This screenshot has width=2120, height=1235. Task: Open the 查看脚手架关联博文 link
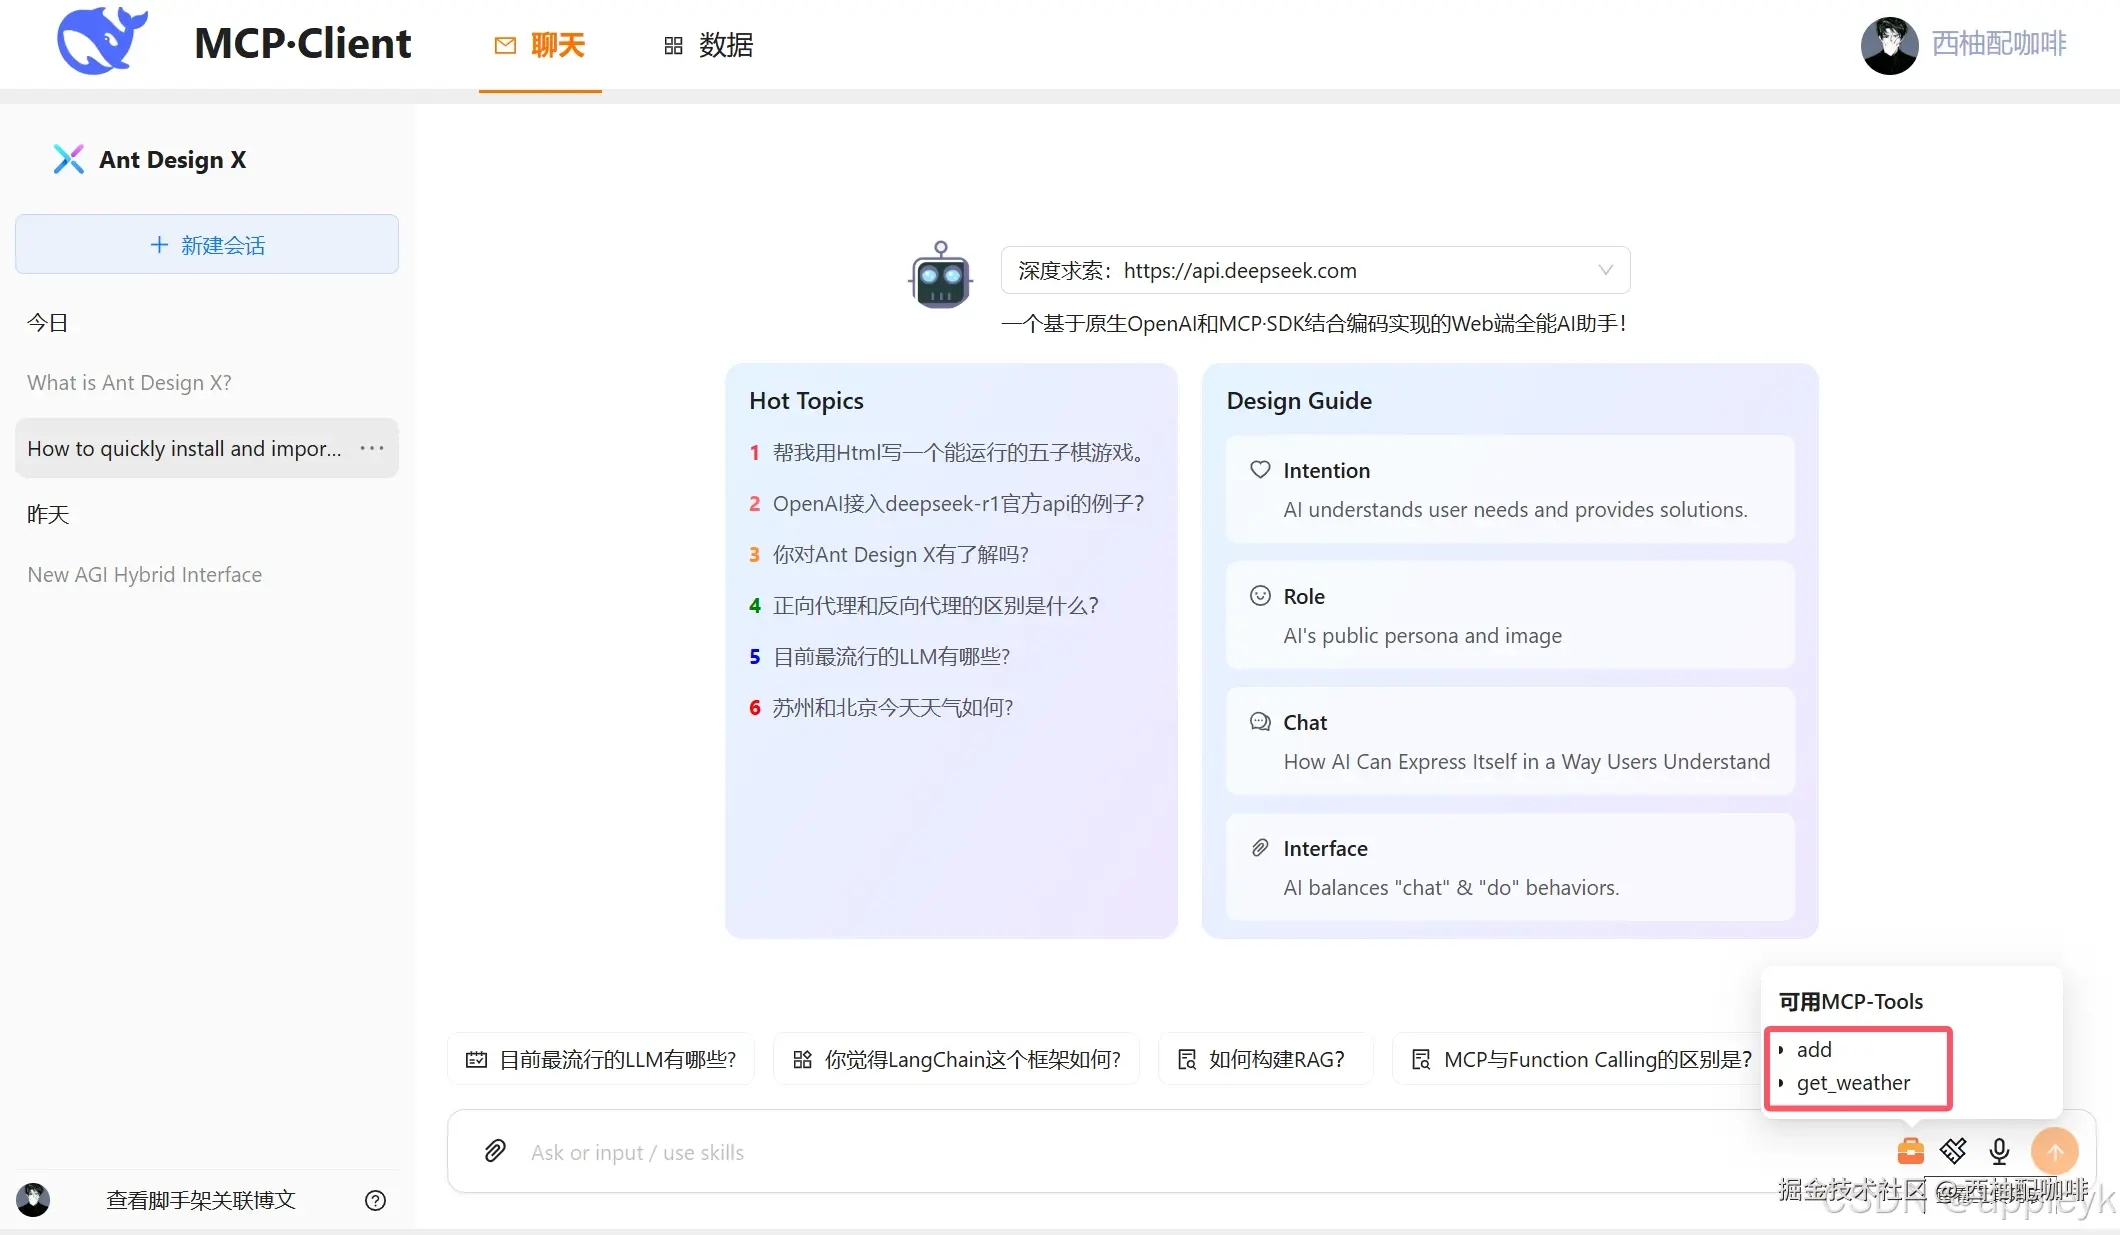tap(200, 1200)
